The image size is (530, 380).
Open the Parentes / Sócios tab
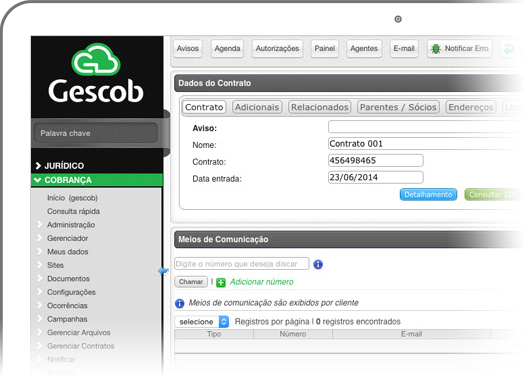coord(398,107)
